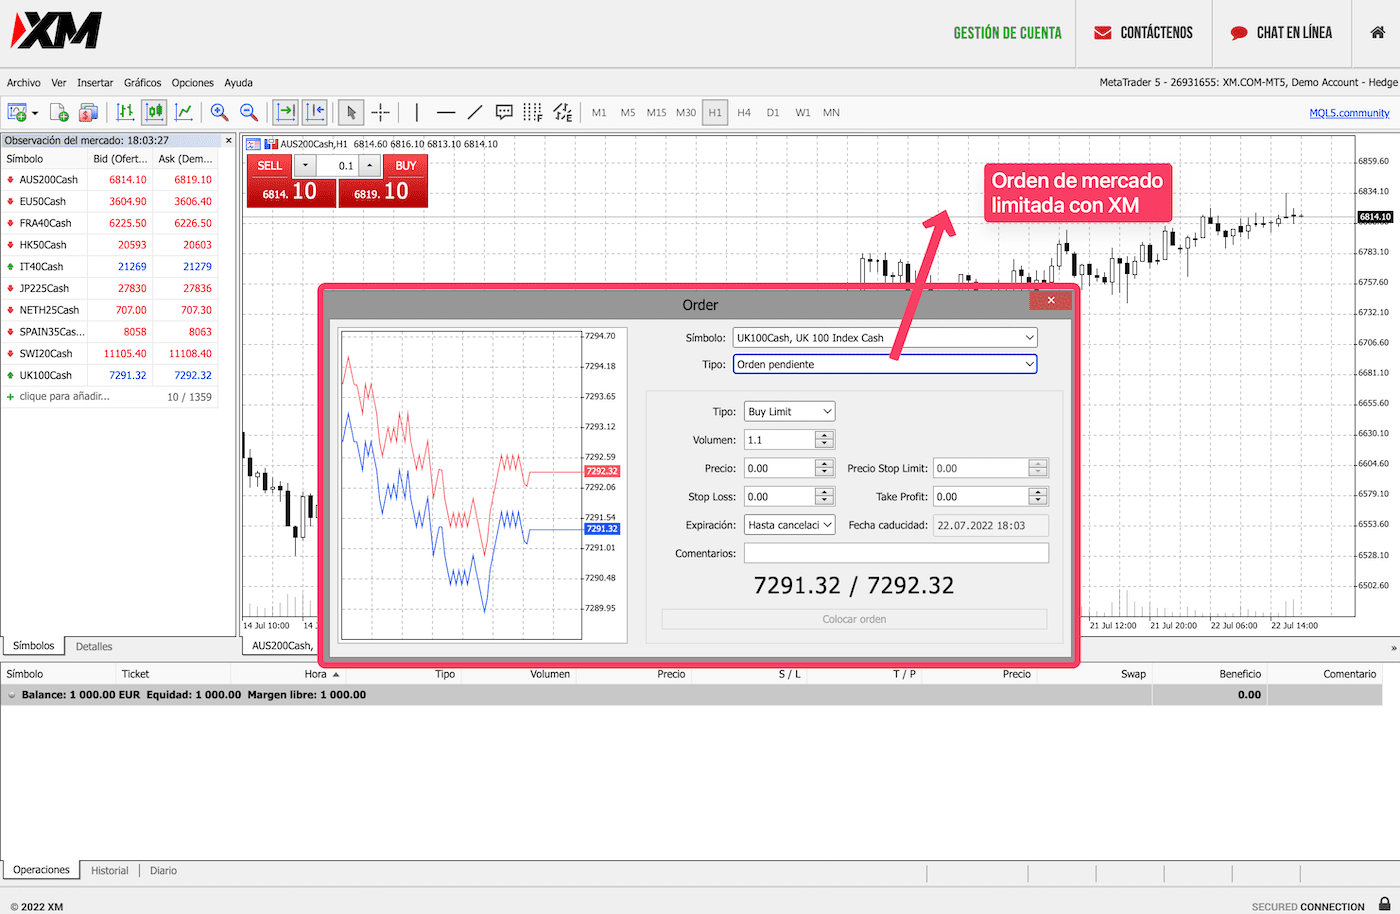Open dropdown arrow beside new chart icon
Screen dimensions: 1400x914
34,113
